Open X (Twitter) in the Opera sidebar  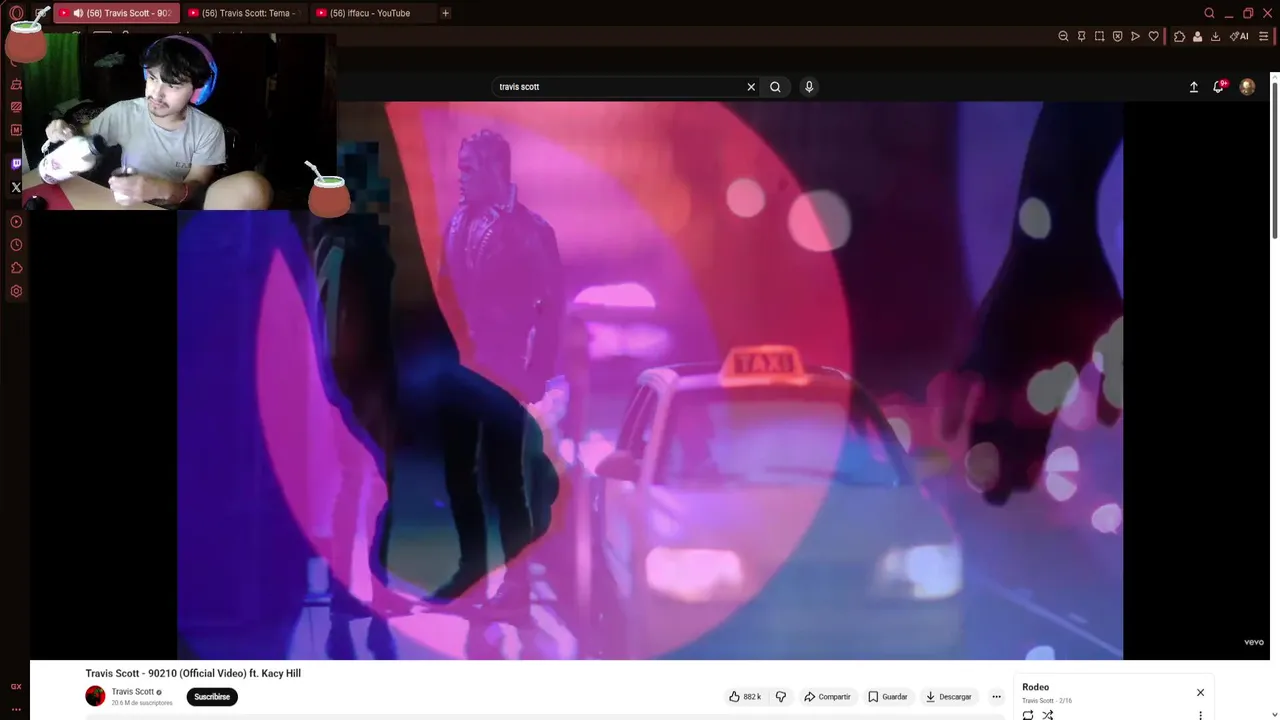tap(16, 187)
